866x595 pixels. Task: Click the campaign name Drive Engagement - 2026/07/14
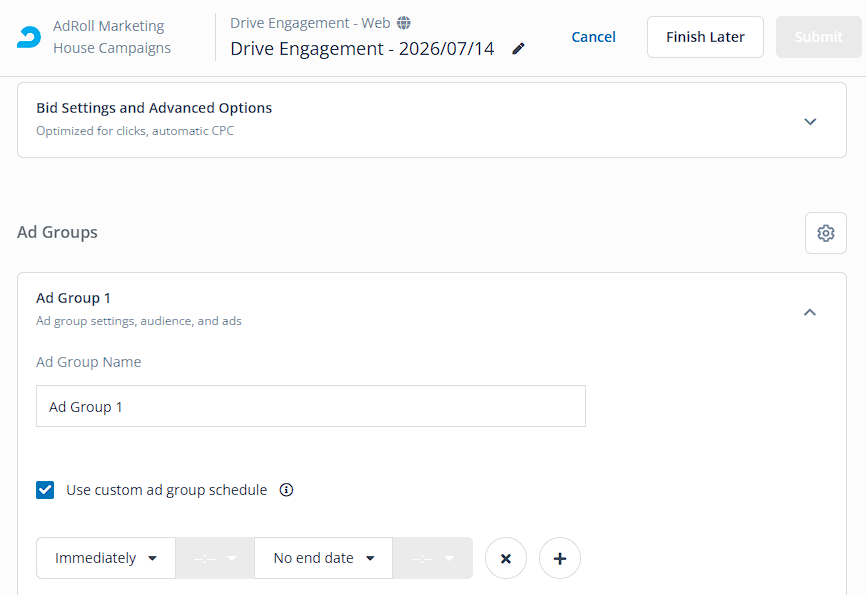tap(362, 49)
